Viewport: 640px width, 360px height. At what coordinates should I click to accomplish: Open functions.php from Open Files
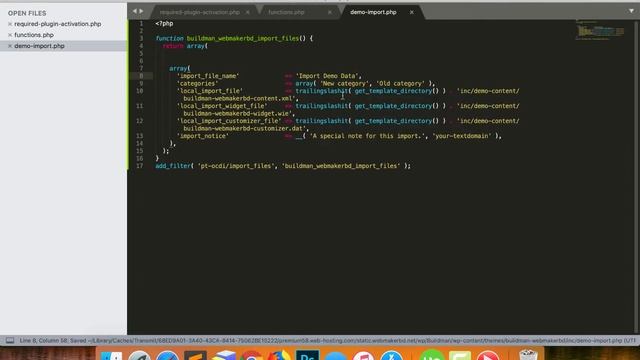click(34, 35)
